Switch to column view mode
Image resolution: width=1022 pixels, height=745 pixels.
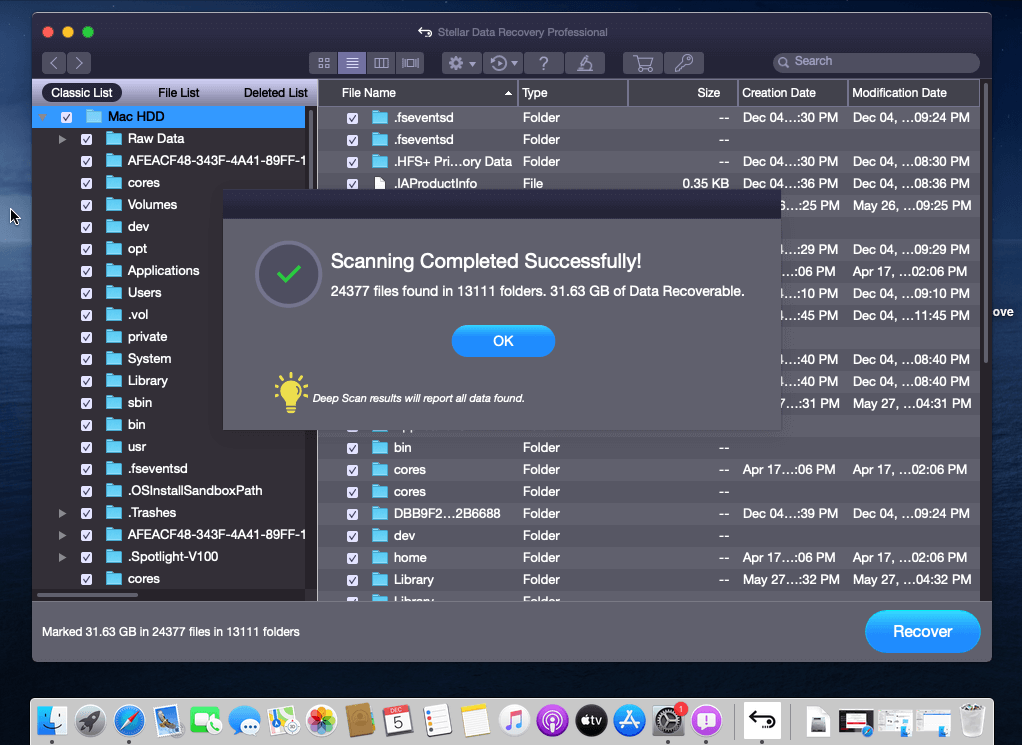point(381,63)
